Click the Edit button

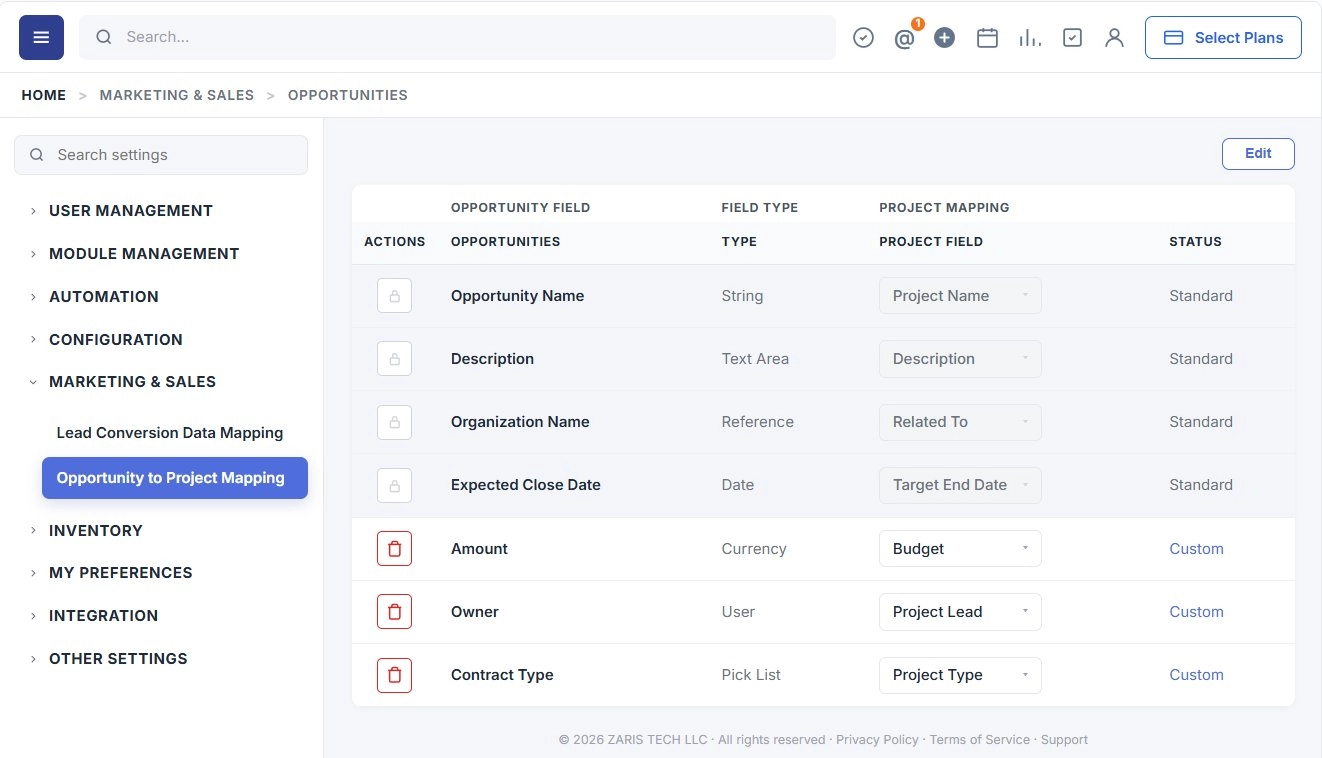click(x=1258, y=154)
